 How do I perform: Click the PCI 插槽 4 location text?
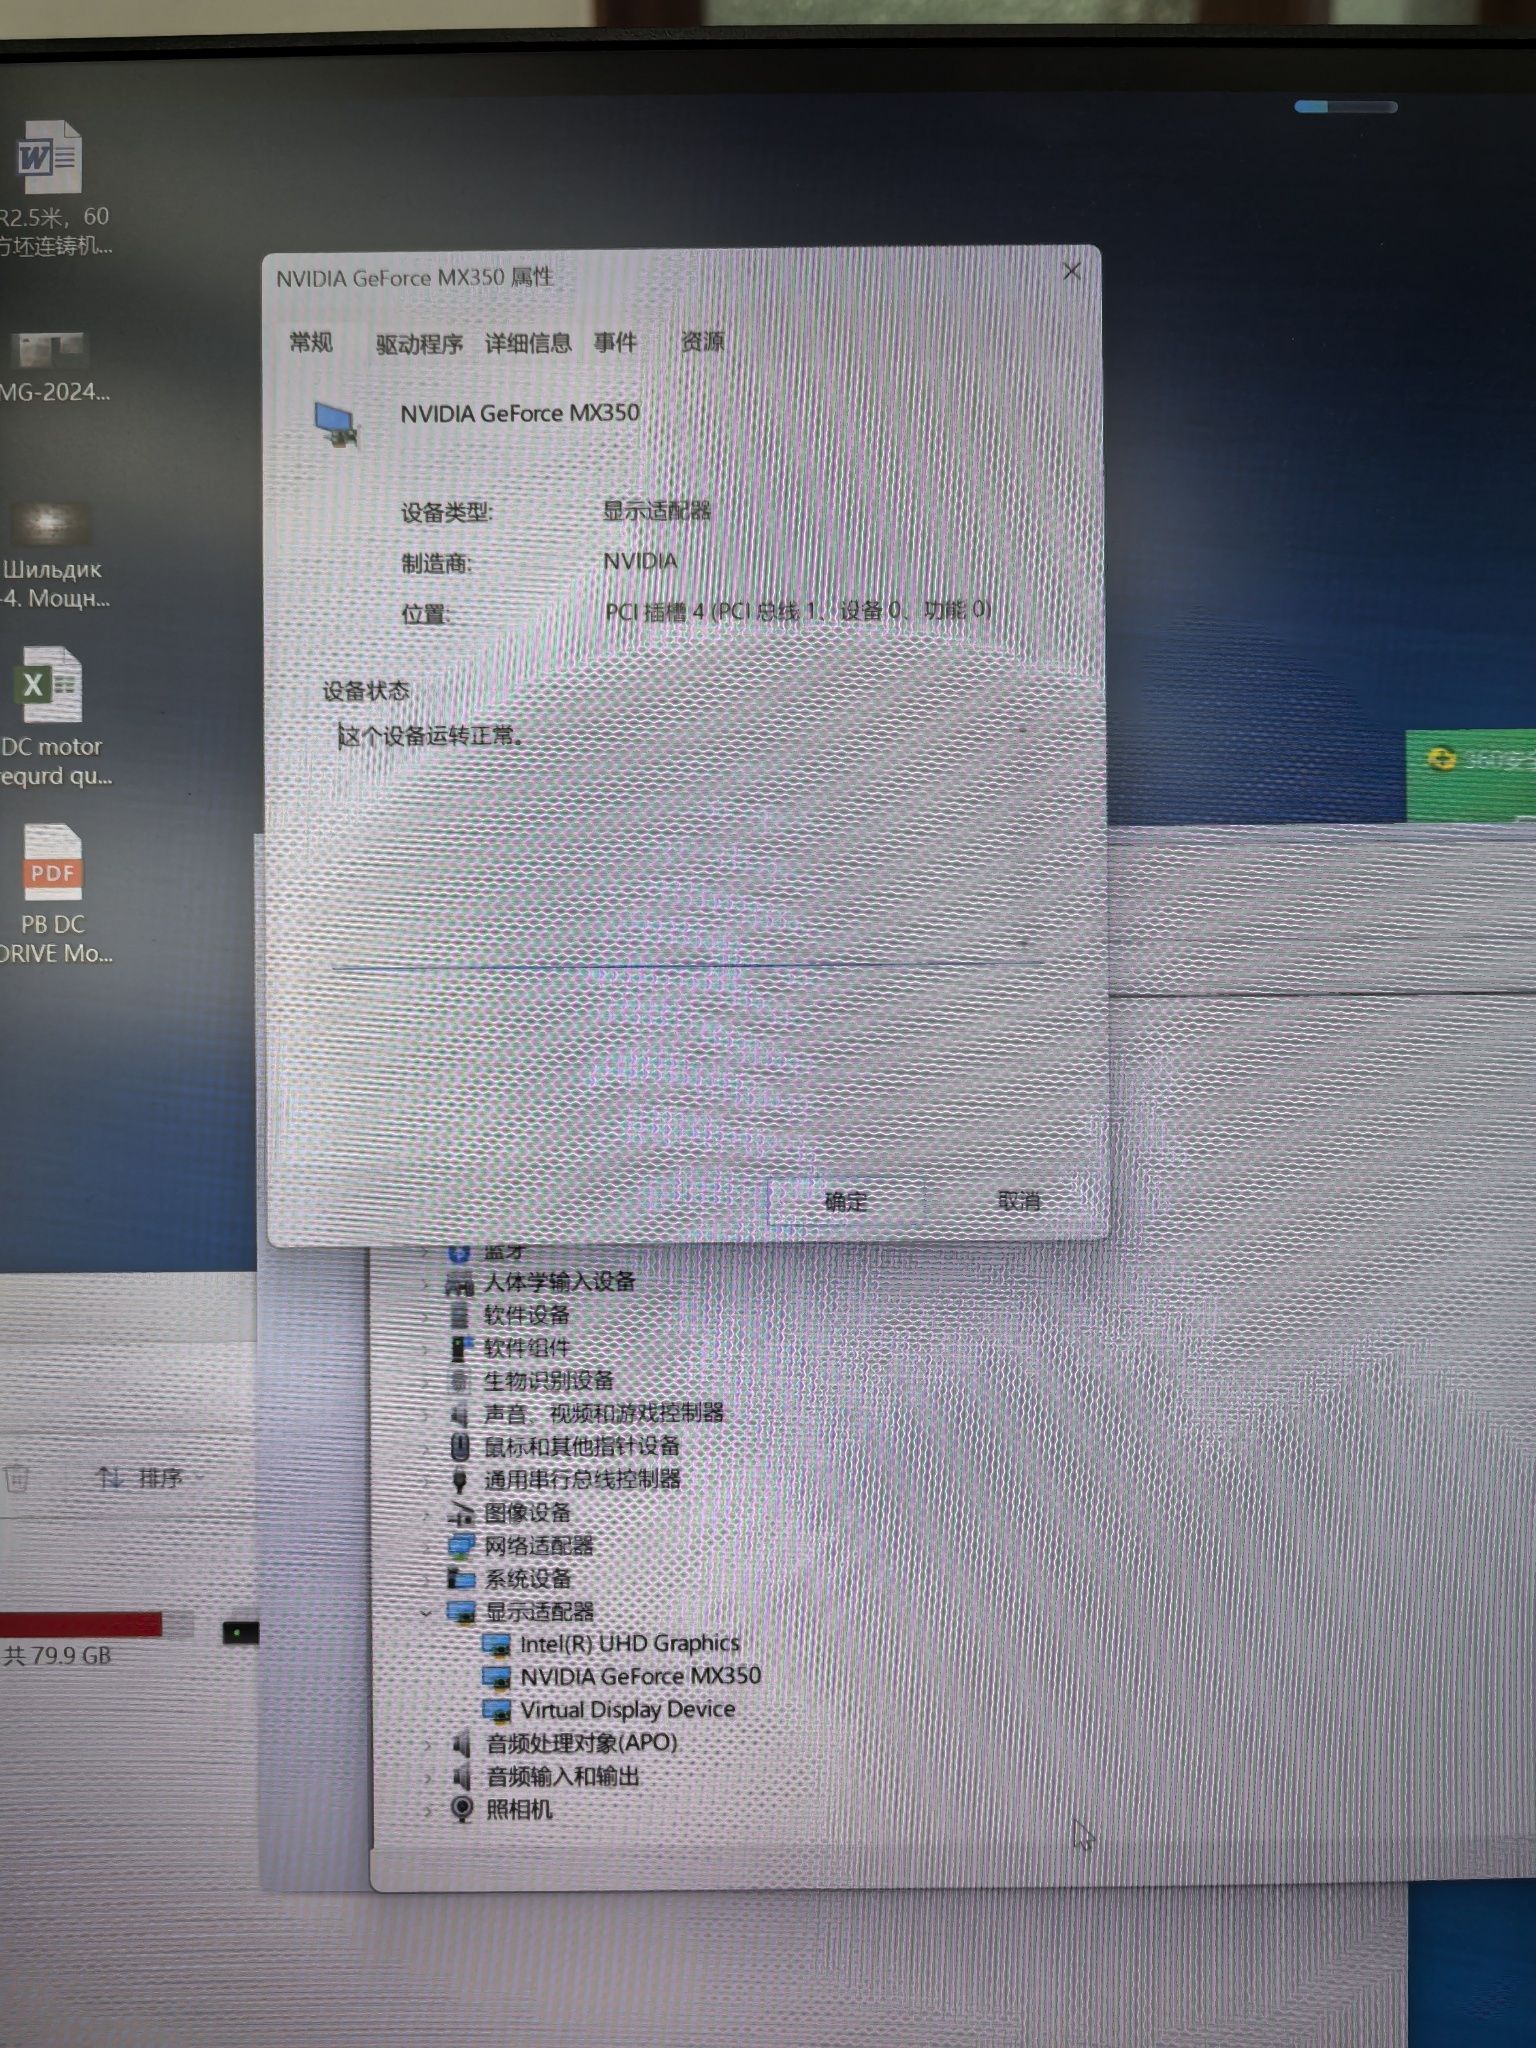798,610
